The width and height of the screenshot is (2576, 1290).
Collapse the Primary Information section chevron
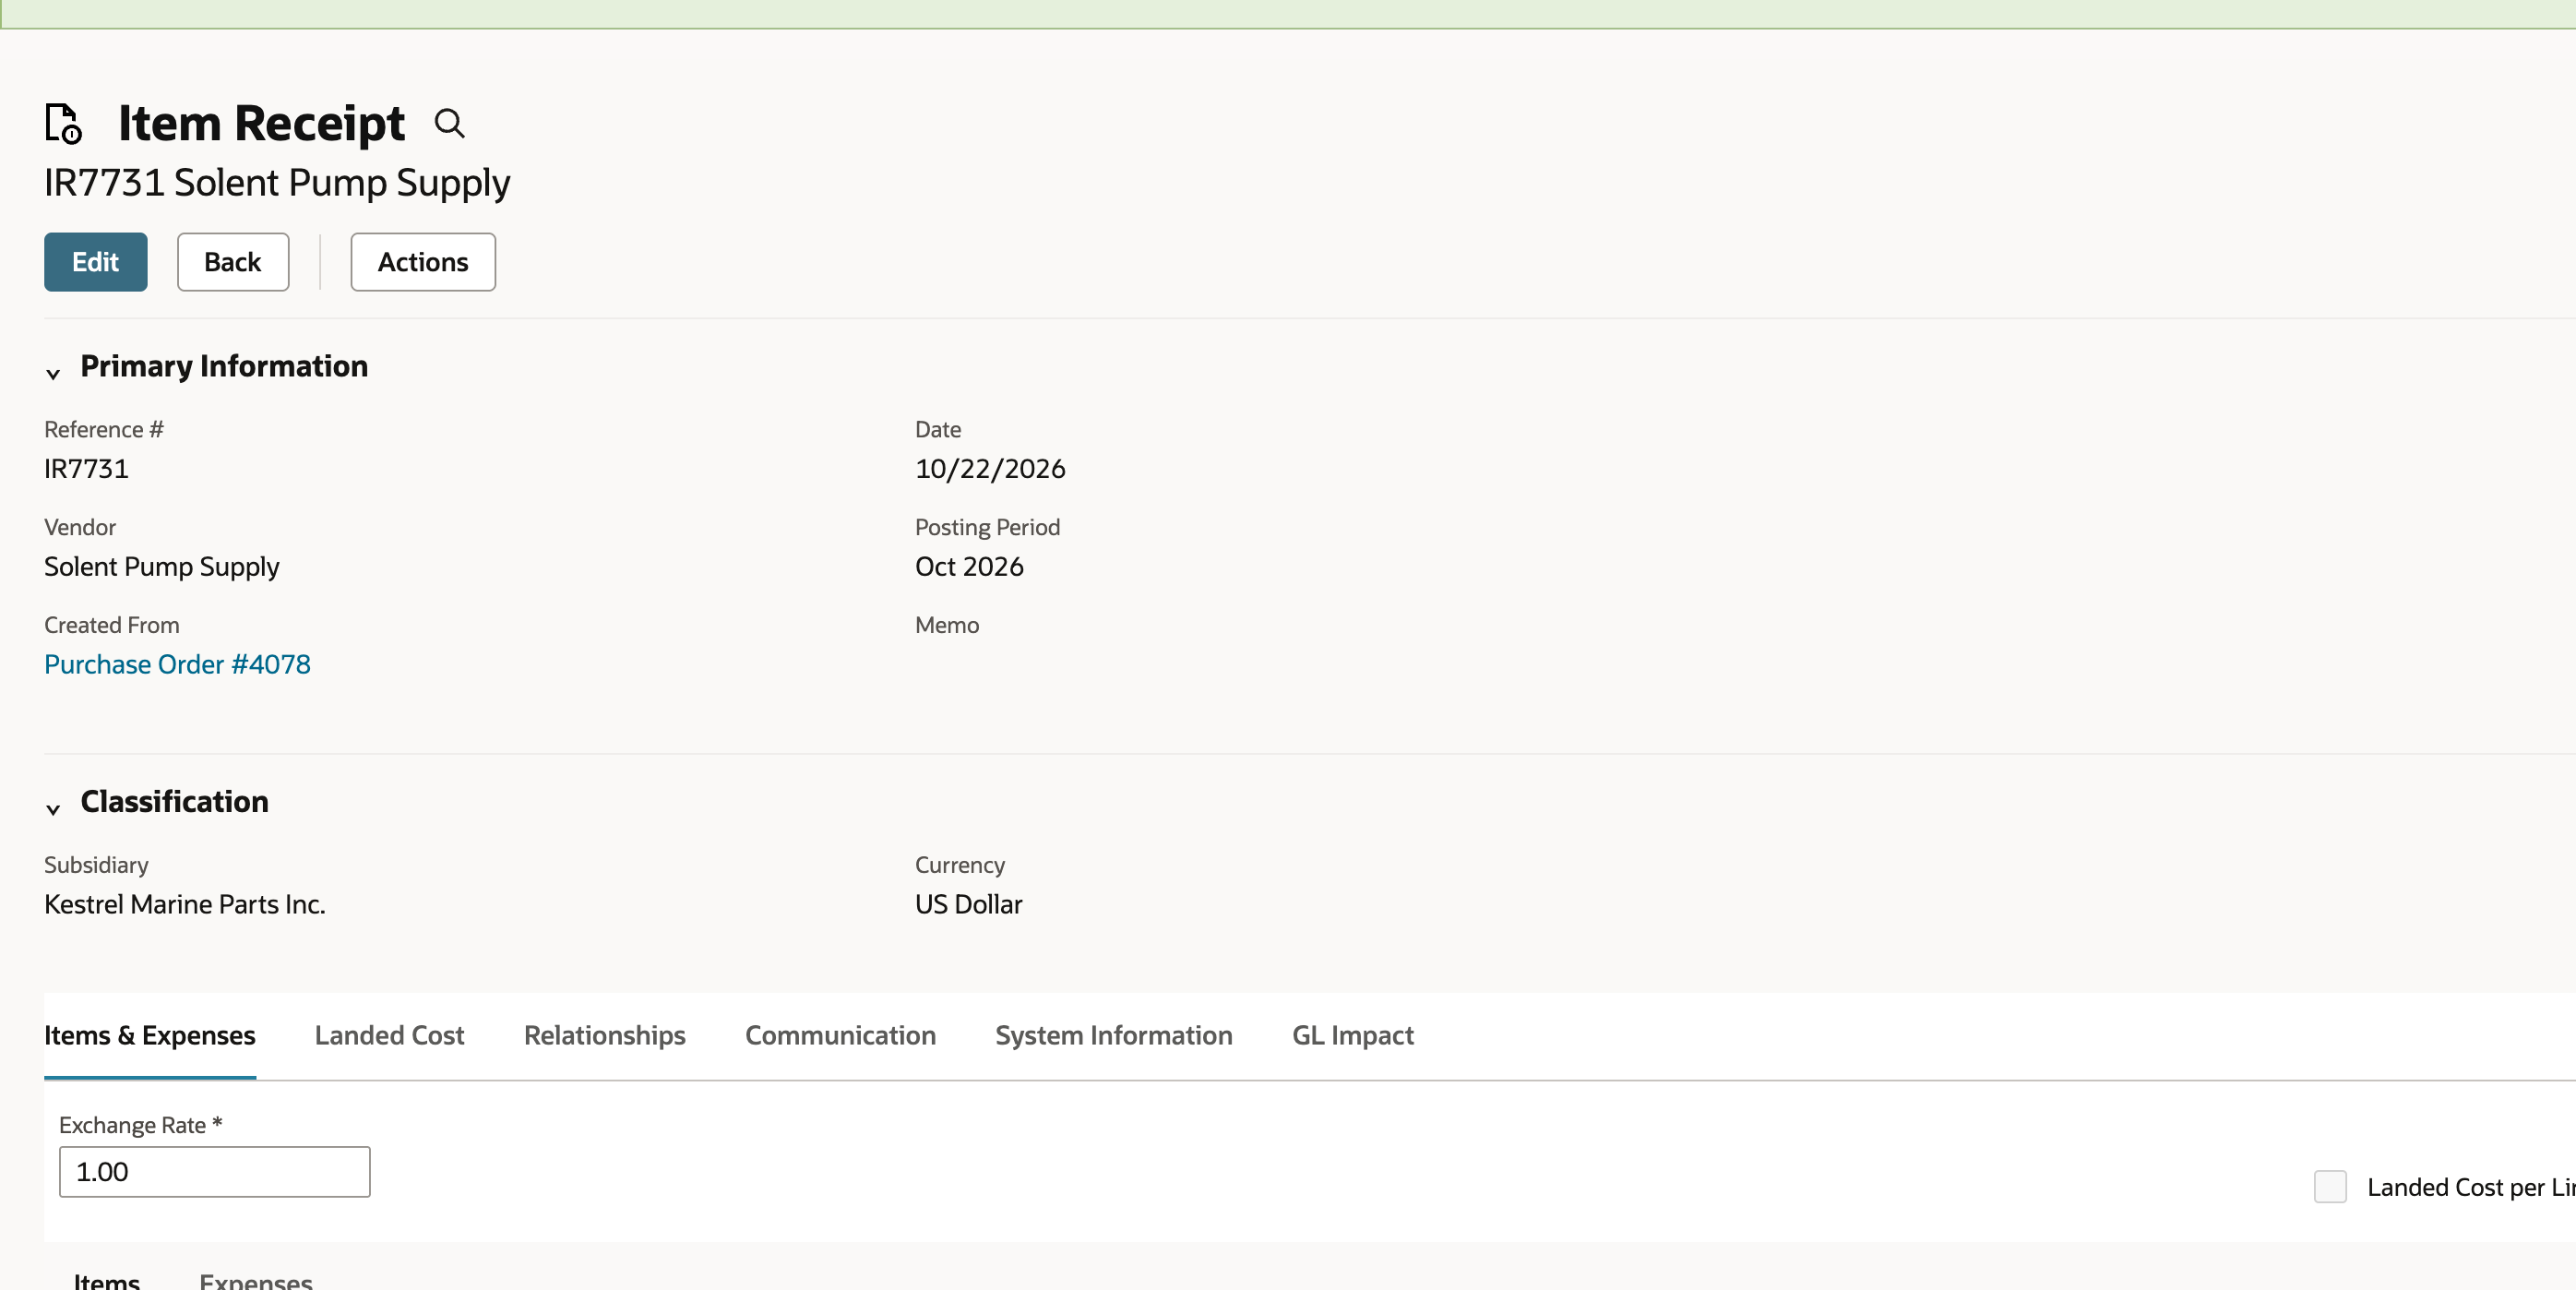click(53, 373)
